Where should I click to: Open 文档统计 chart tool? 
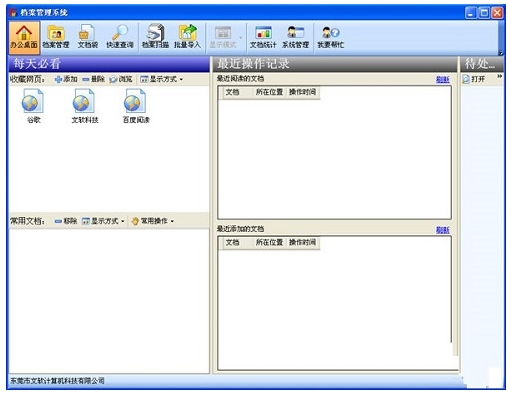coord(263,37)
